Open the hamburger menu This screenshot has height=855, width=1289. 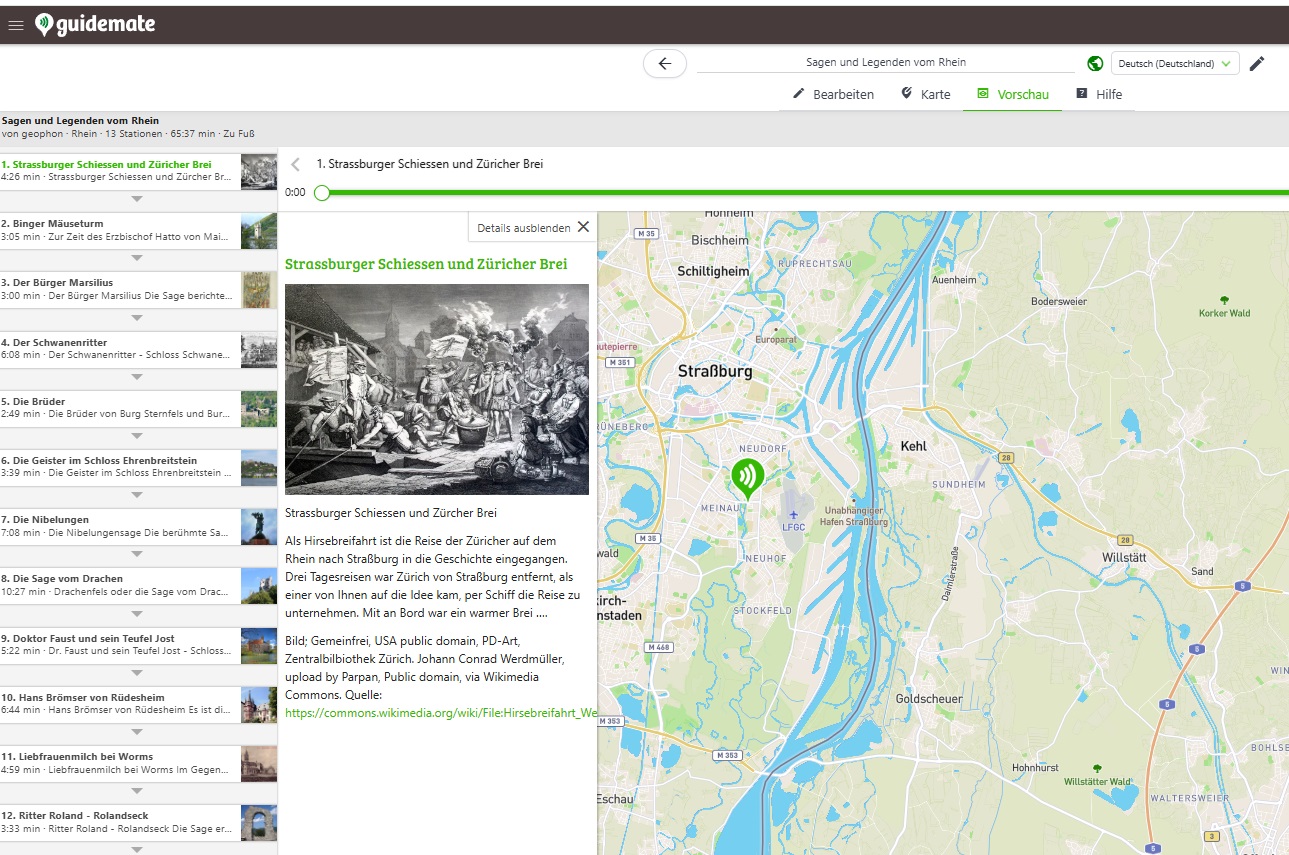coord(16,25)
